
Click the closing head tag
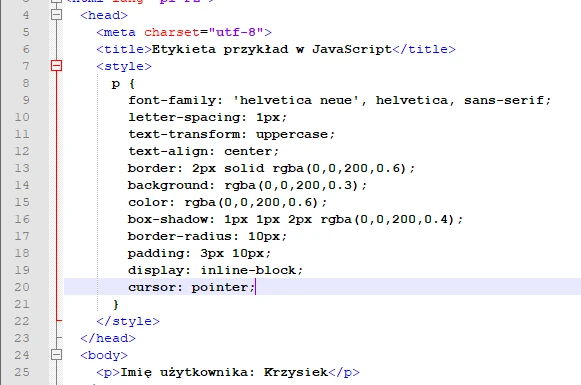108,338
